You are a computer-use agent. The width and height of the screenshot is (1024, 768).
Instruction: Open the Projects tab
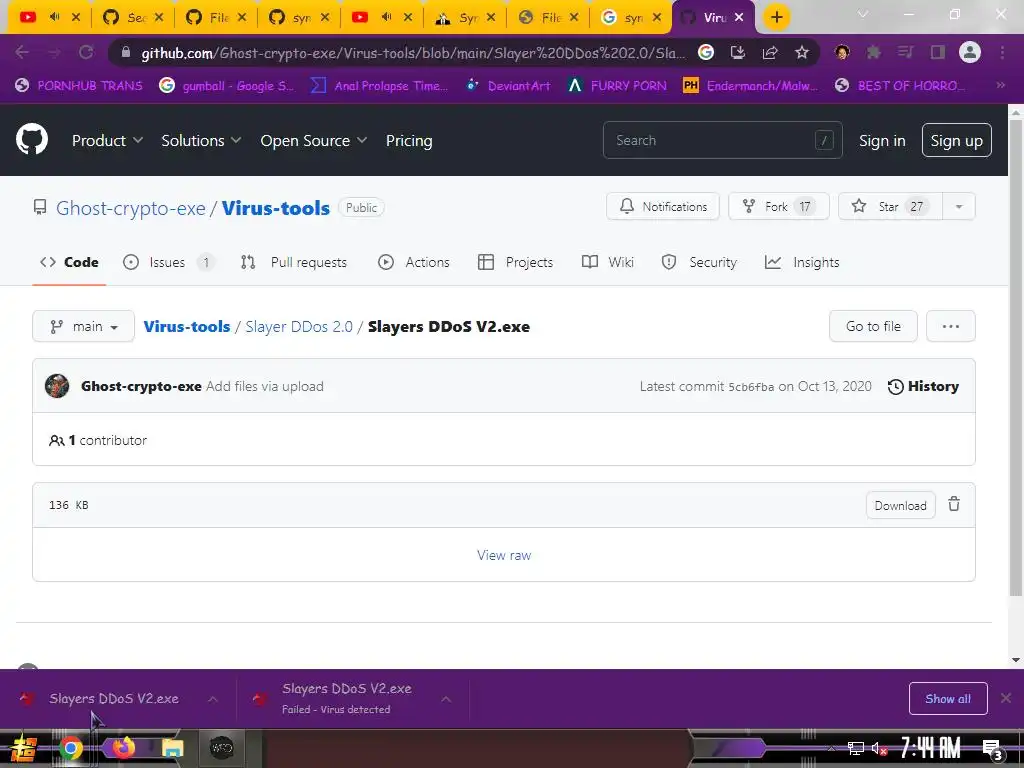(x=515, y=262)
